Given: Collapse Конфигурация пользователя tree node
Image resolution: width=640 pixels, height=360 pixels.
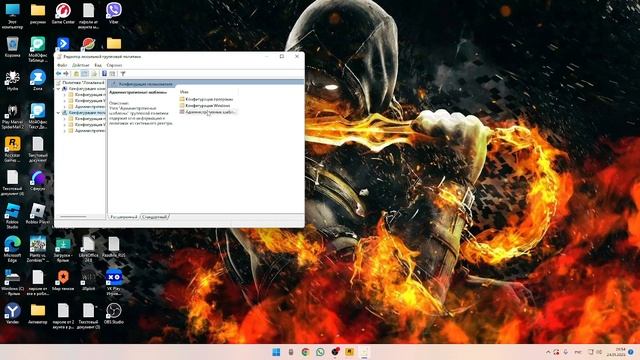Looking at the screenshot, I should [58, 113].
